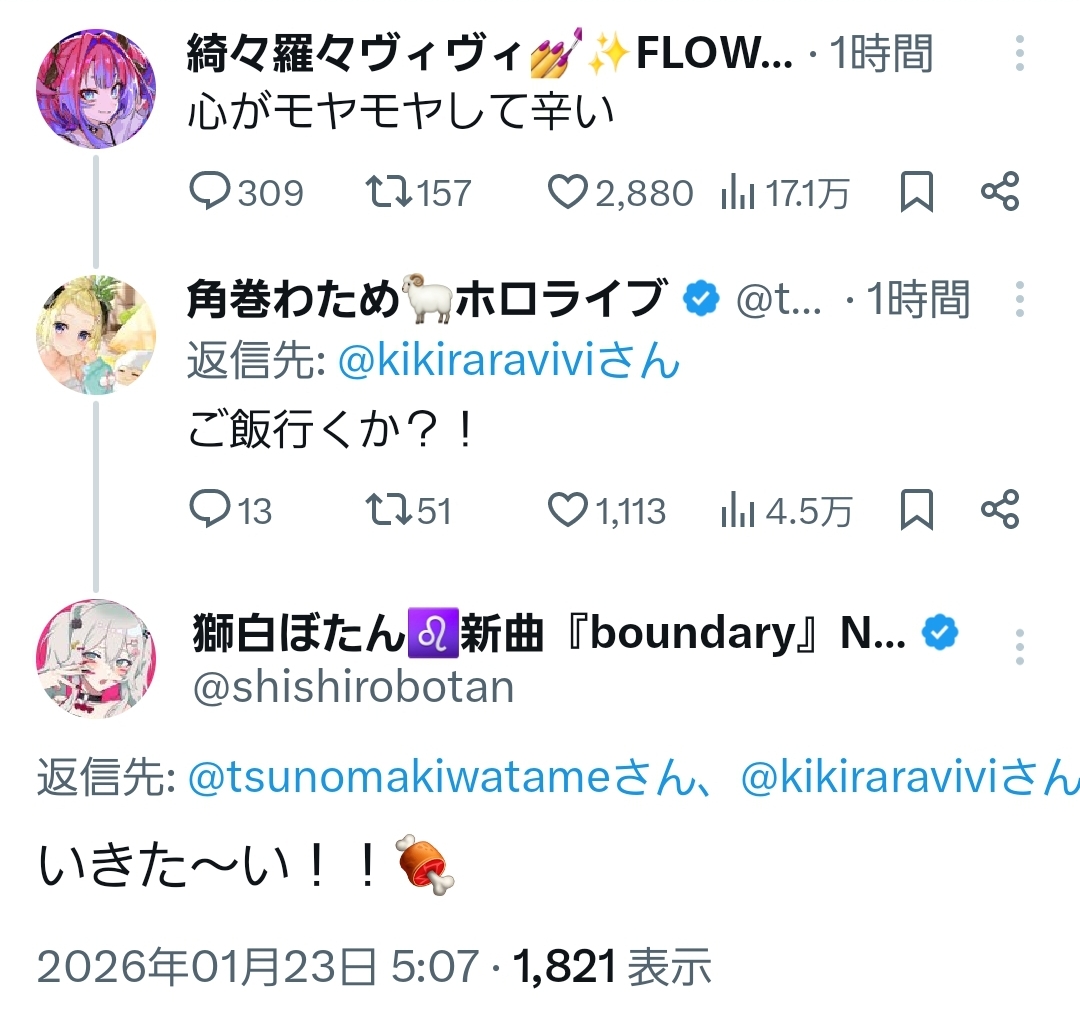Like the post with 2,880 likes
Screen dimensions: 1080x1015
coord(567,192)
